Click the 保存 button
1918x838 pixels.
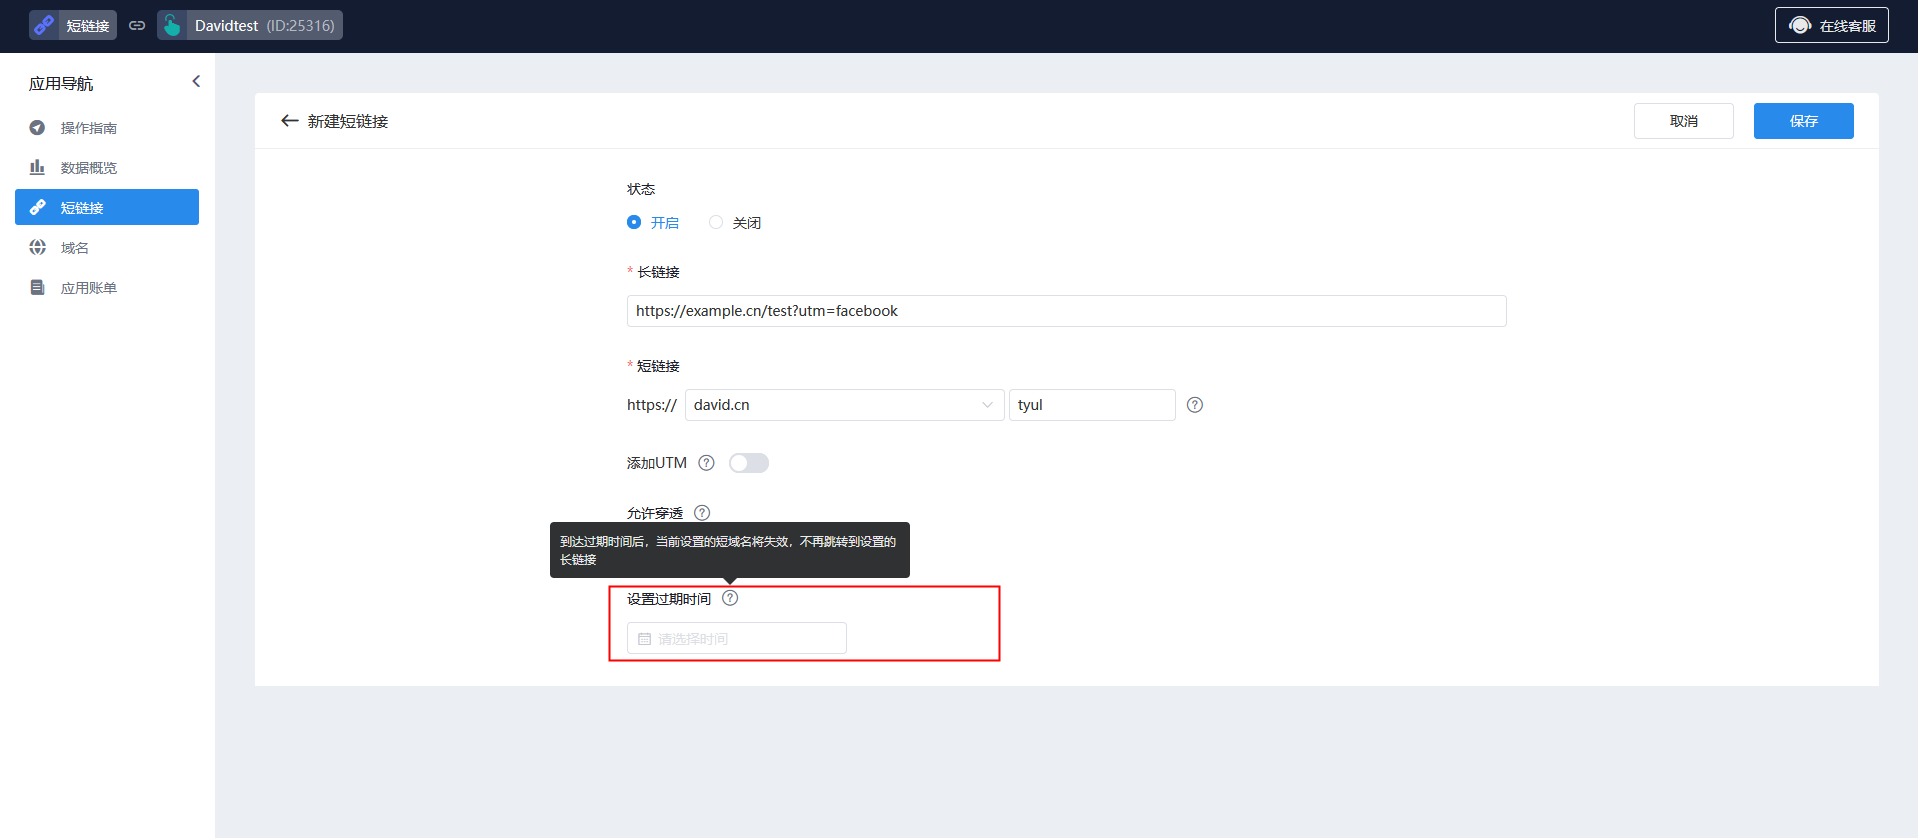click(1804, 121)
